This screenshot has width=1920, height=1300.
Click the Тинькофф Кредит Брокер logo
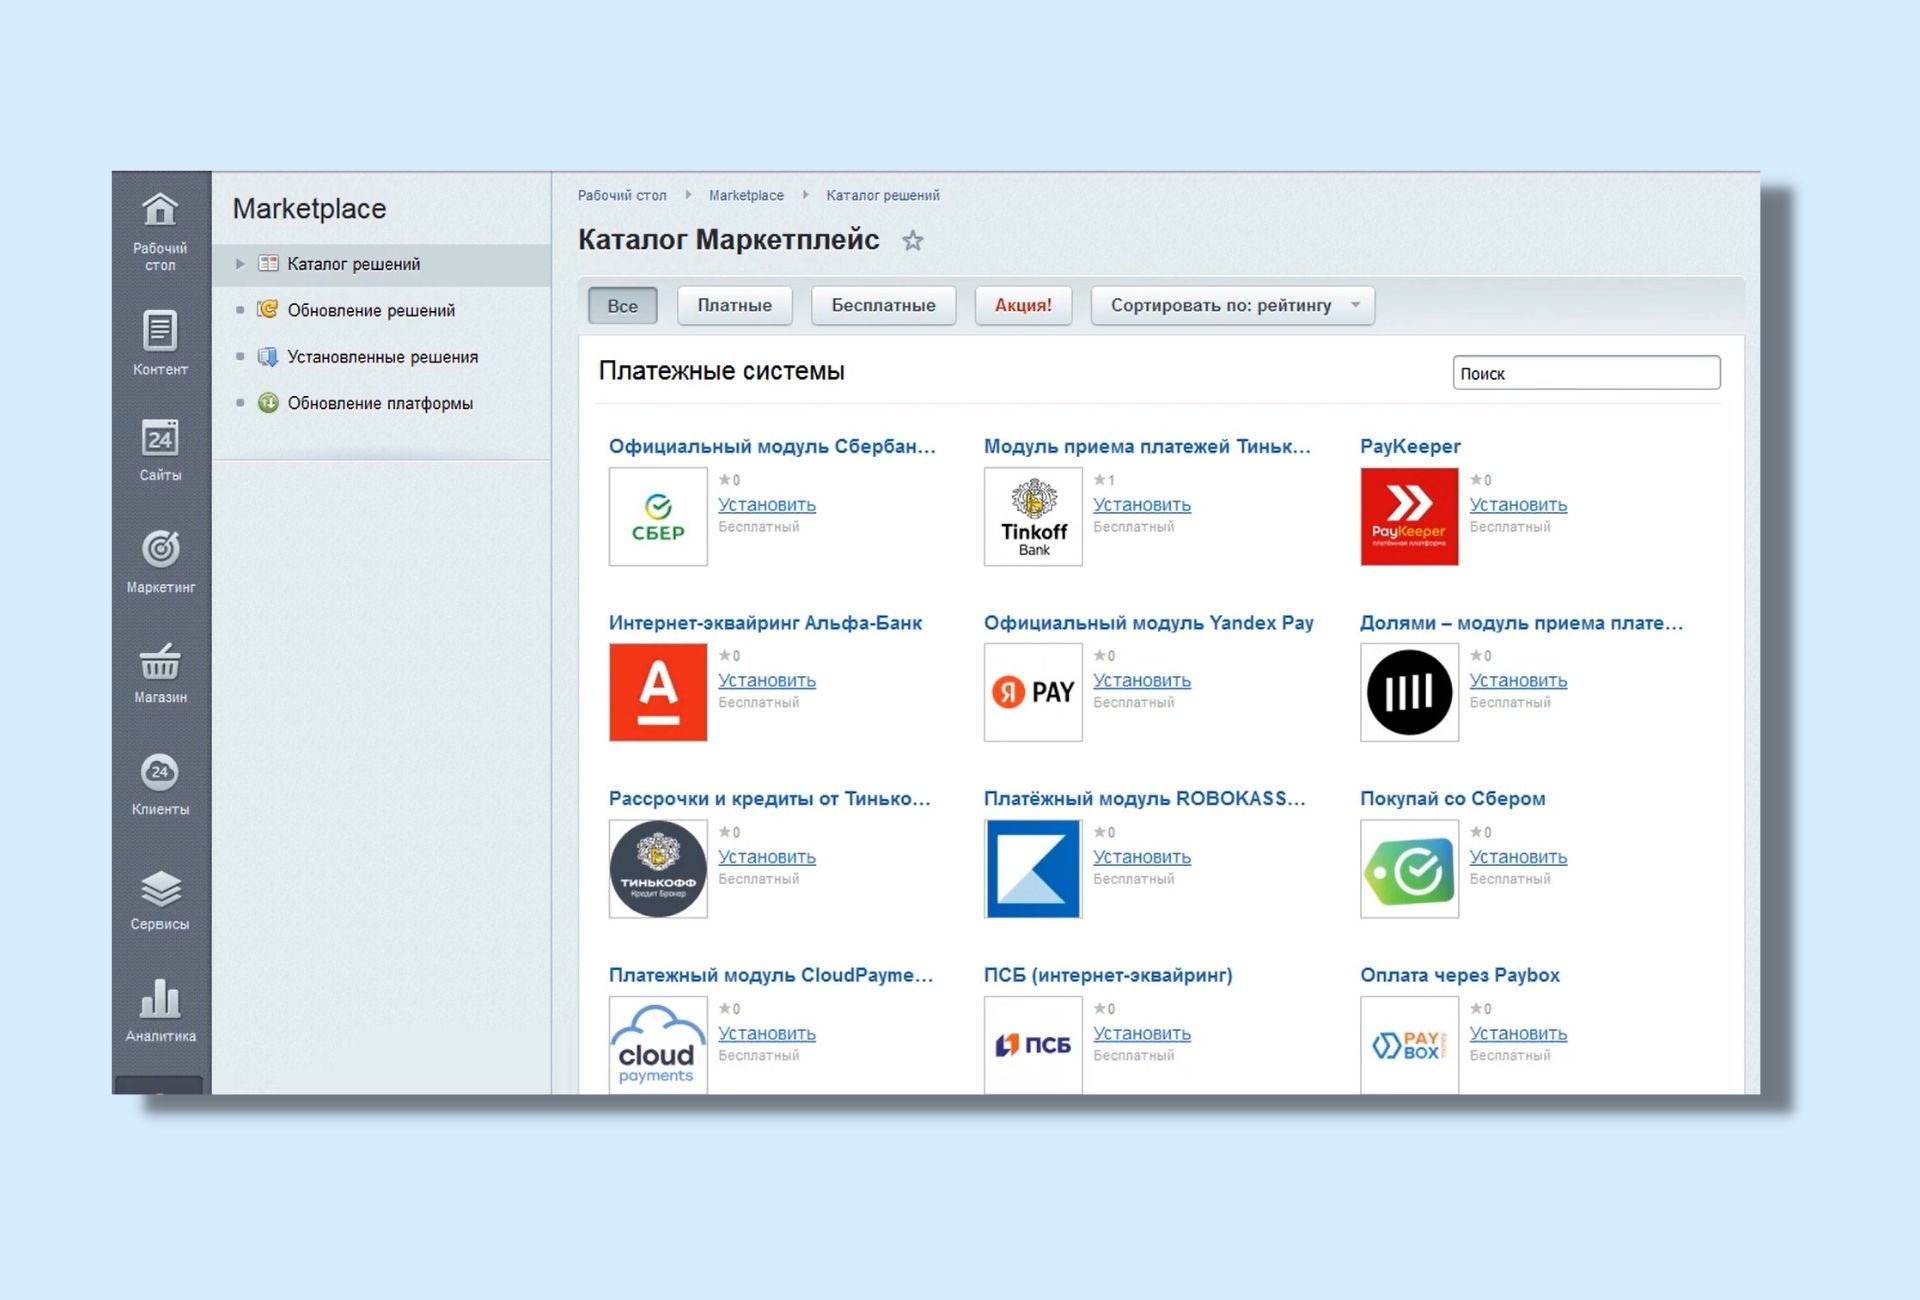[x=658, y=869]
